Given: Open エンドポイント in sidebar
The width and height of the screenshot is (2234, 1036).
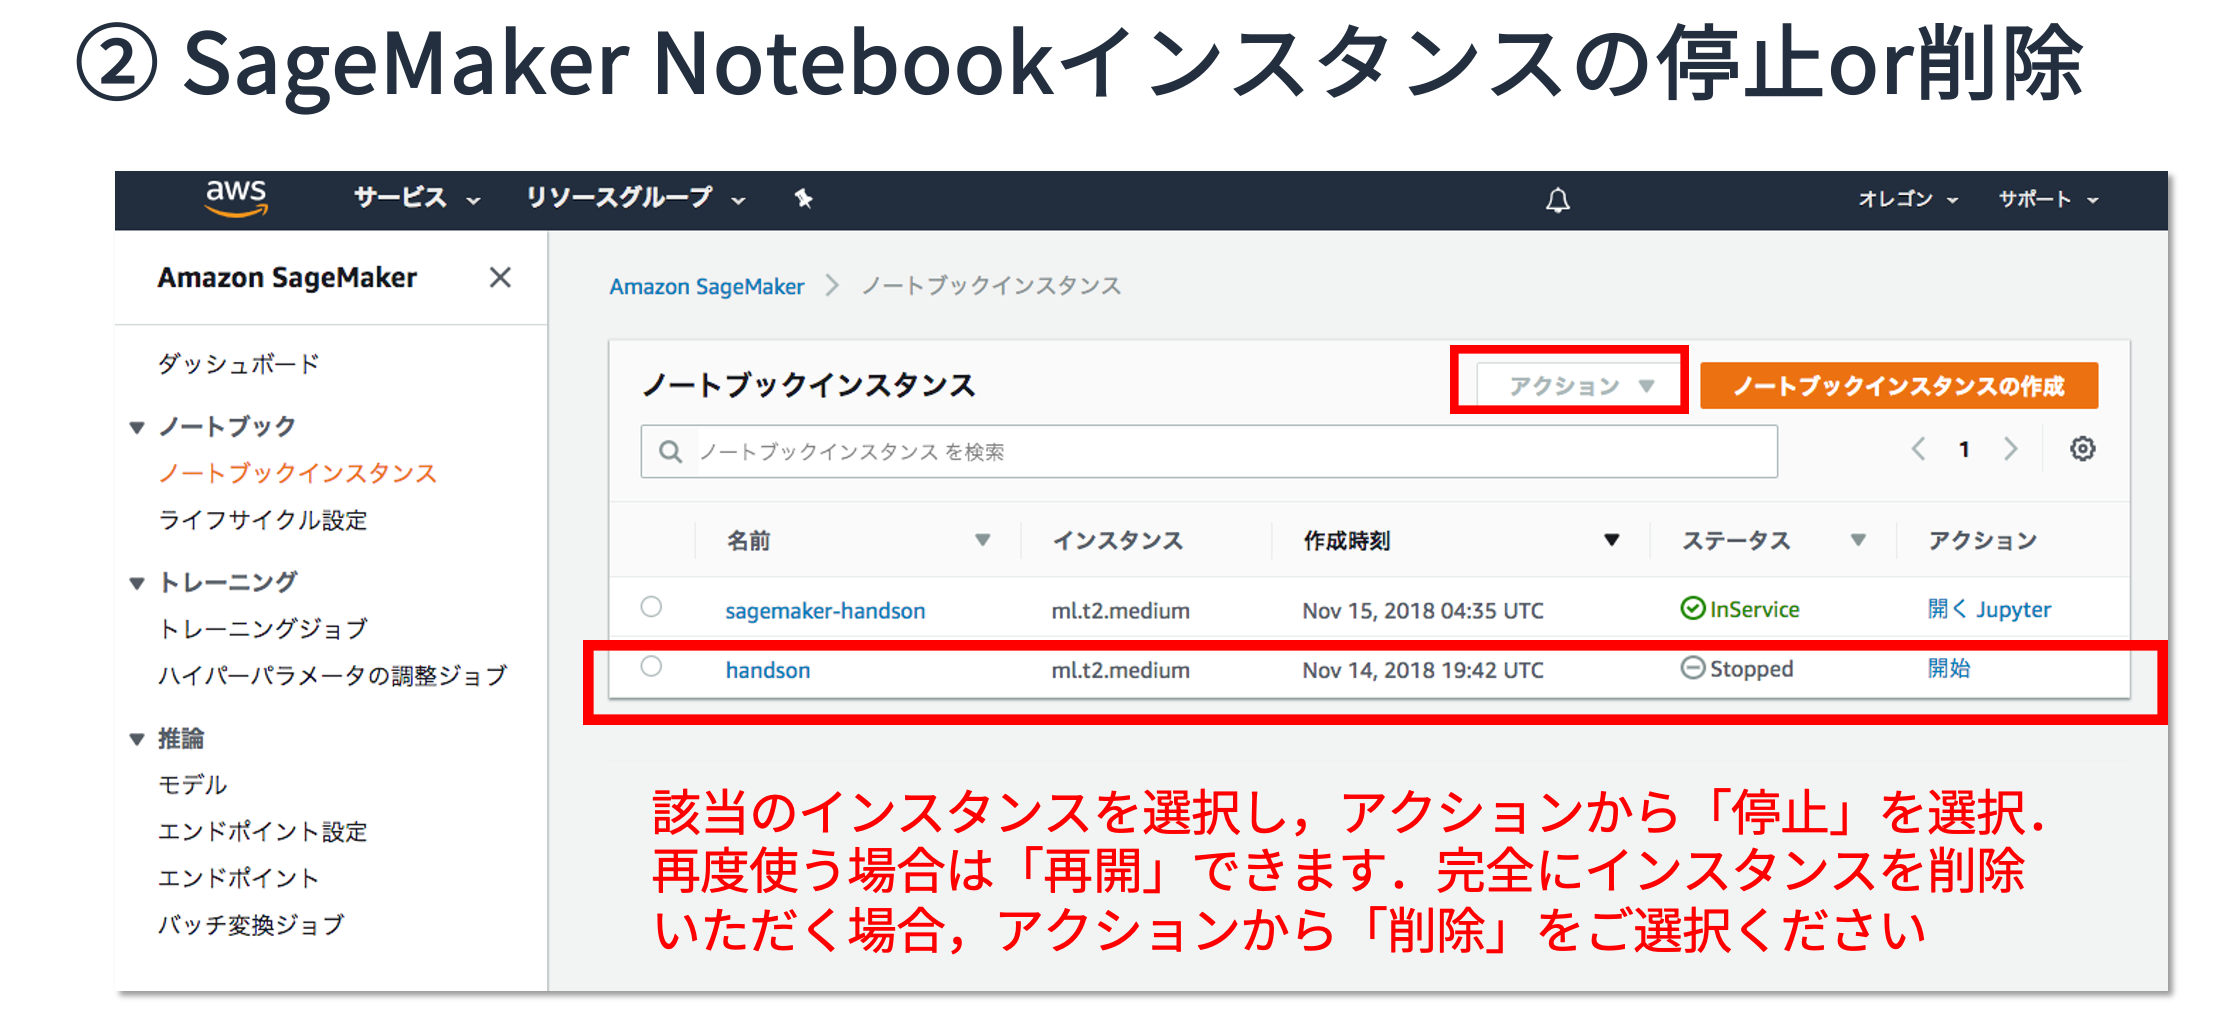Looking at the screenshot, I should [239, 878].
